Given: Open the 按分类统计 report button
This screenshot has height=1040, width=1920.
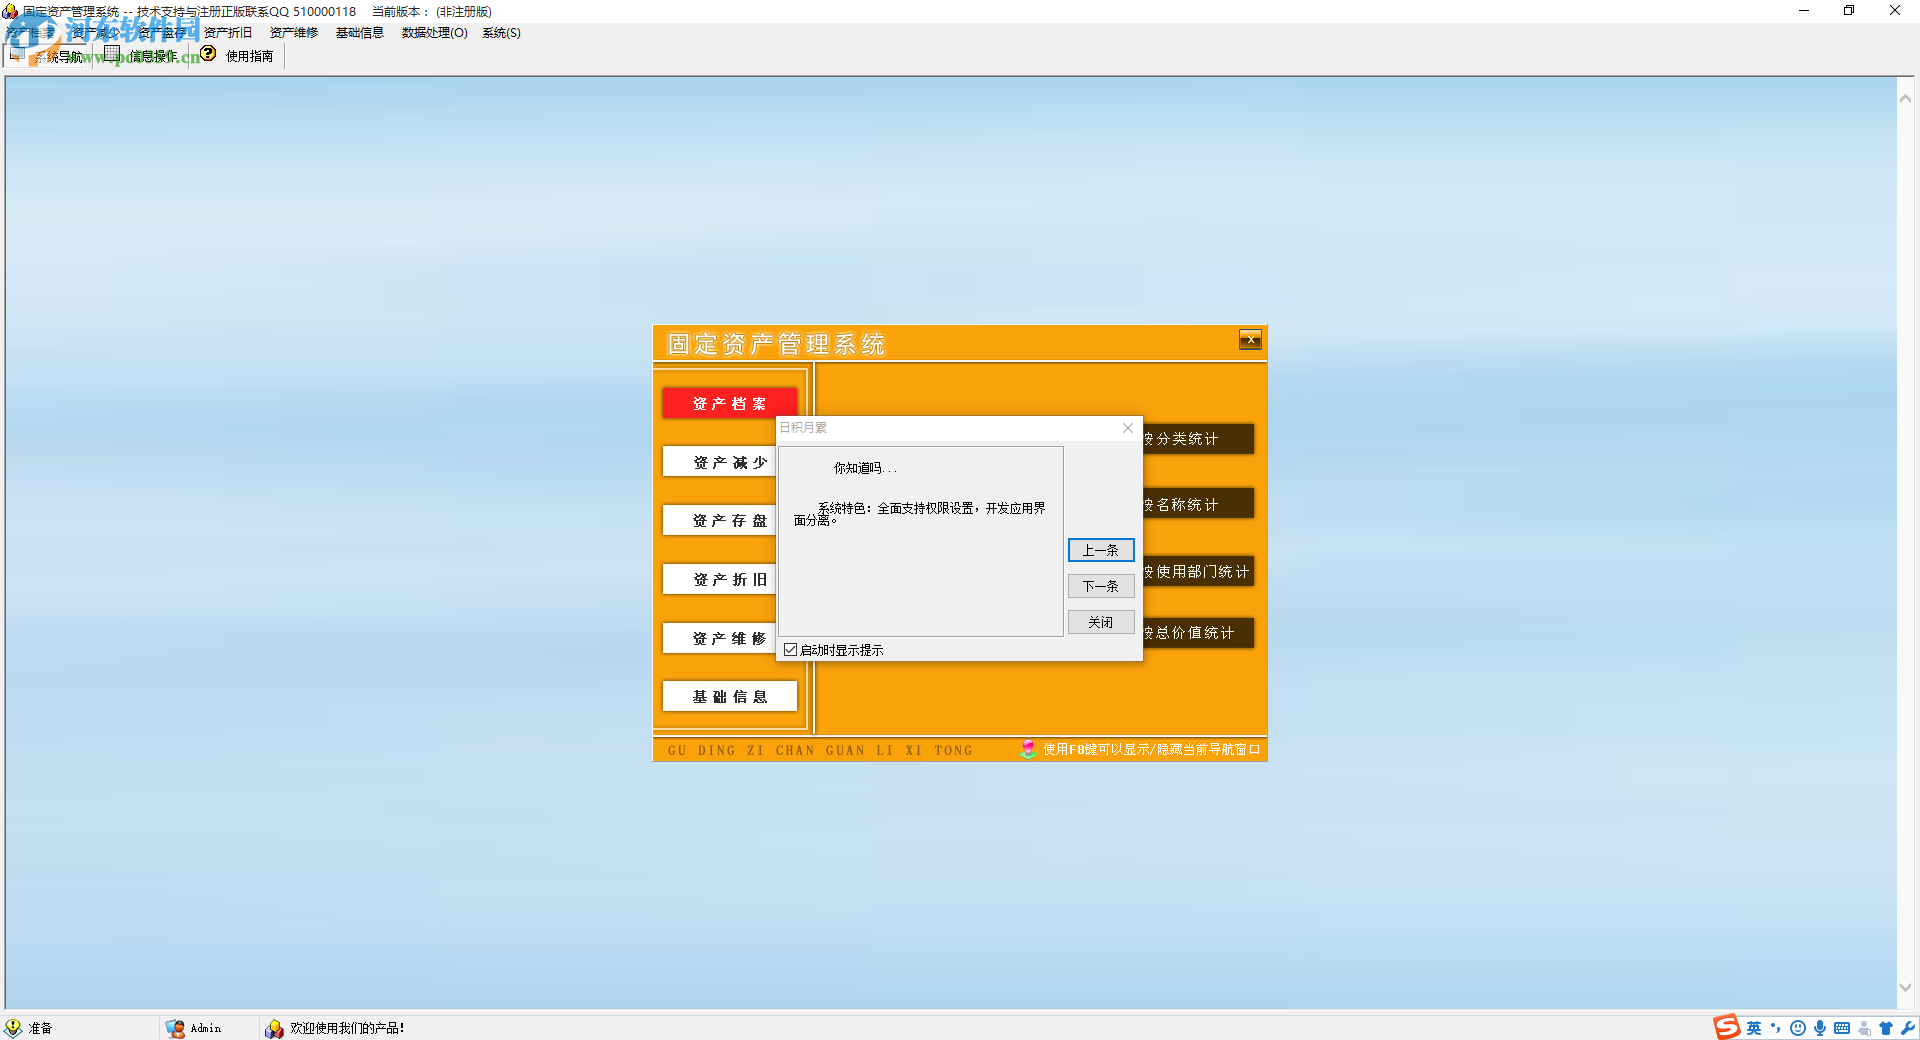Looking at the screenshot, I should click(1198, 439).
